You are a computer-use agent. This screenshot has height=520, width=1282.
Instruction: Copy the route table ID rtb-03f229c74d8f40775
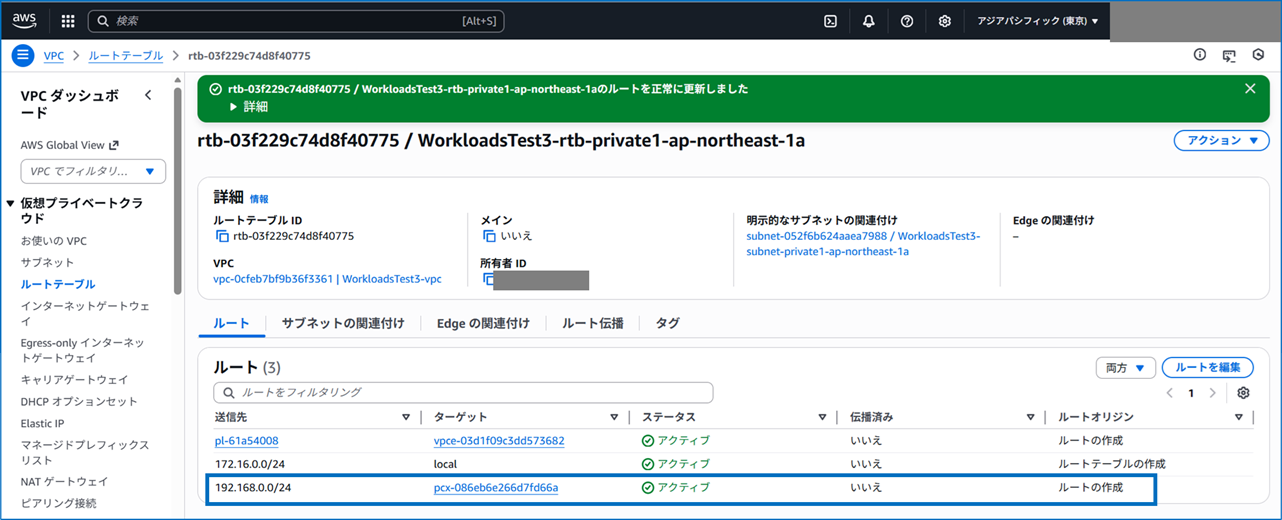coord(222,236)
